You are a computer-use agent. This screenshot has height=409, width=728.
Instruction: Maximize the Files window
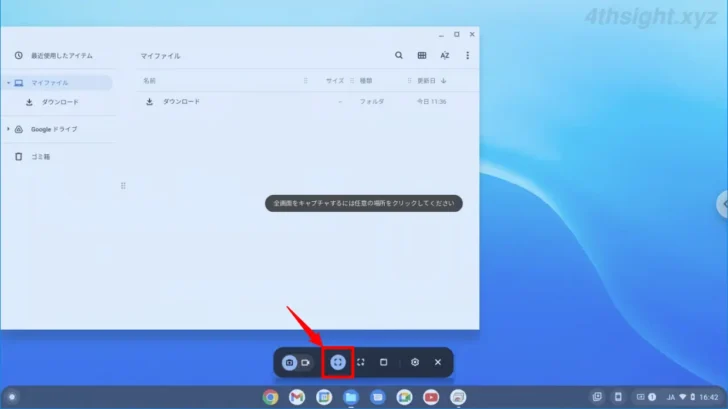456,34
